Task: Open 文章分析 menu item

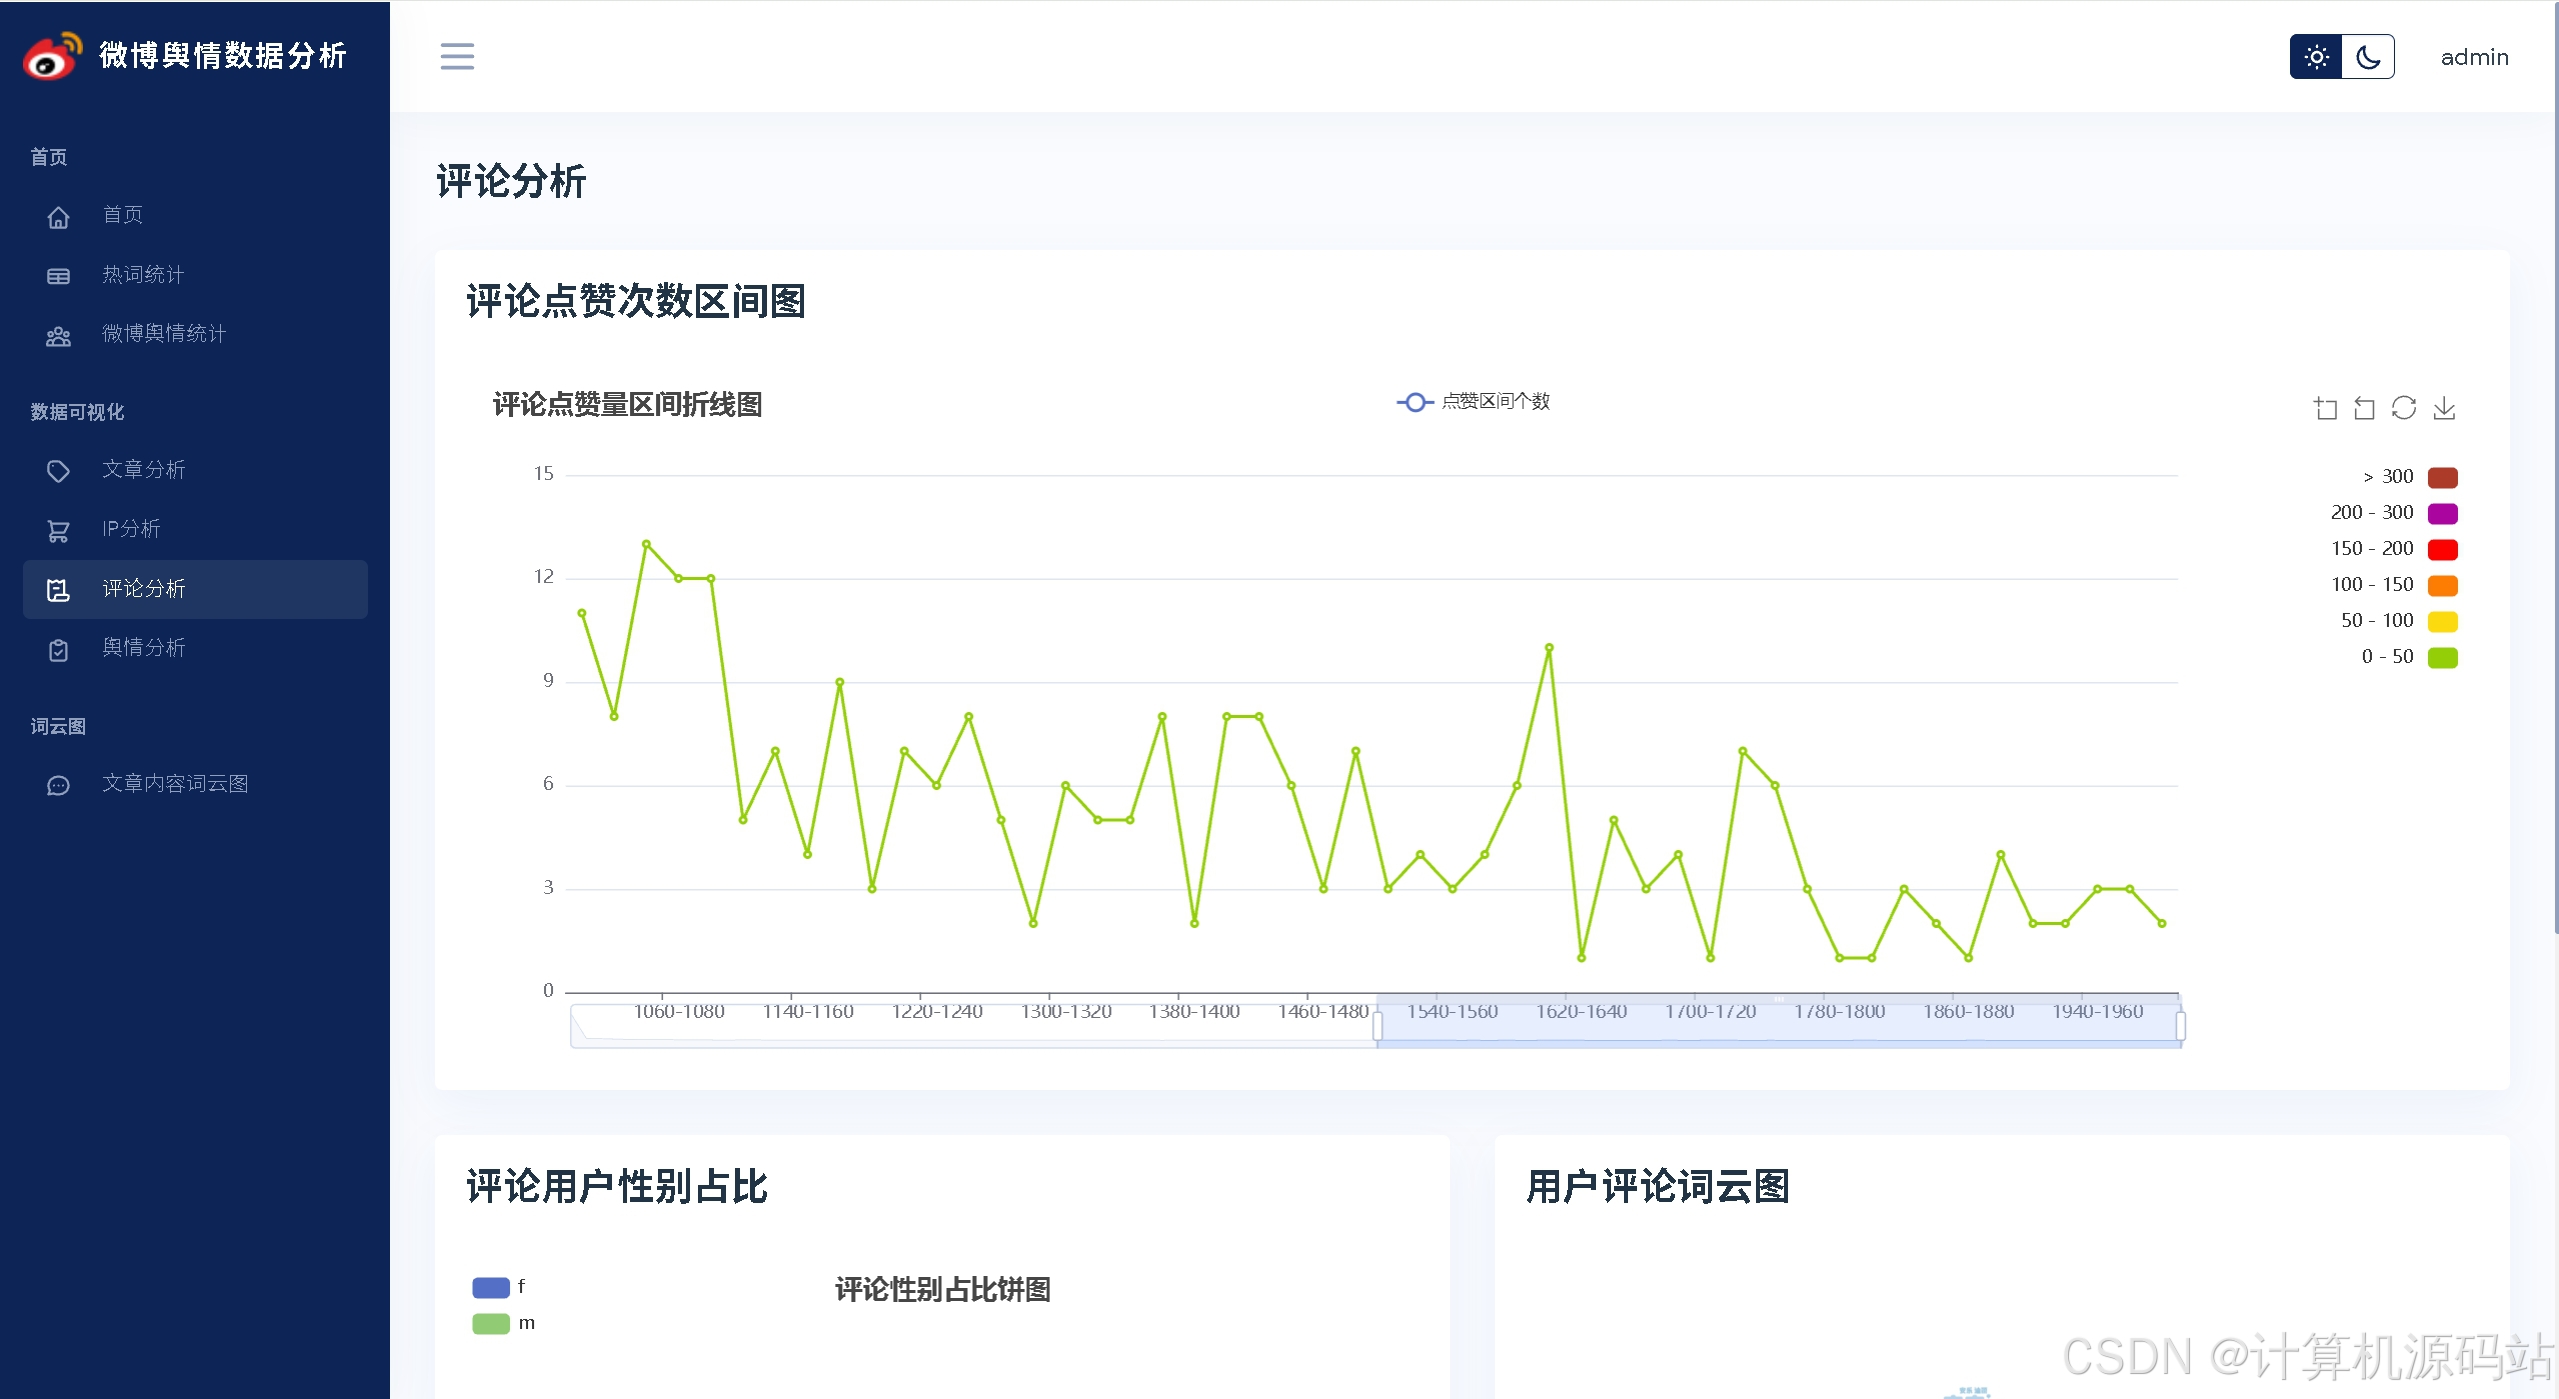Action: [144, 470]
